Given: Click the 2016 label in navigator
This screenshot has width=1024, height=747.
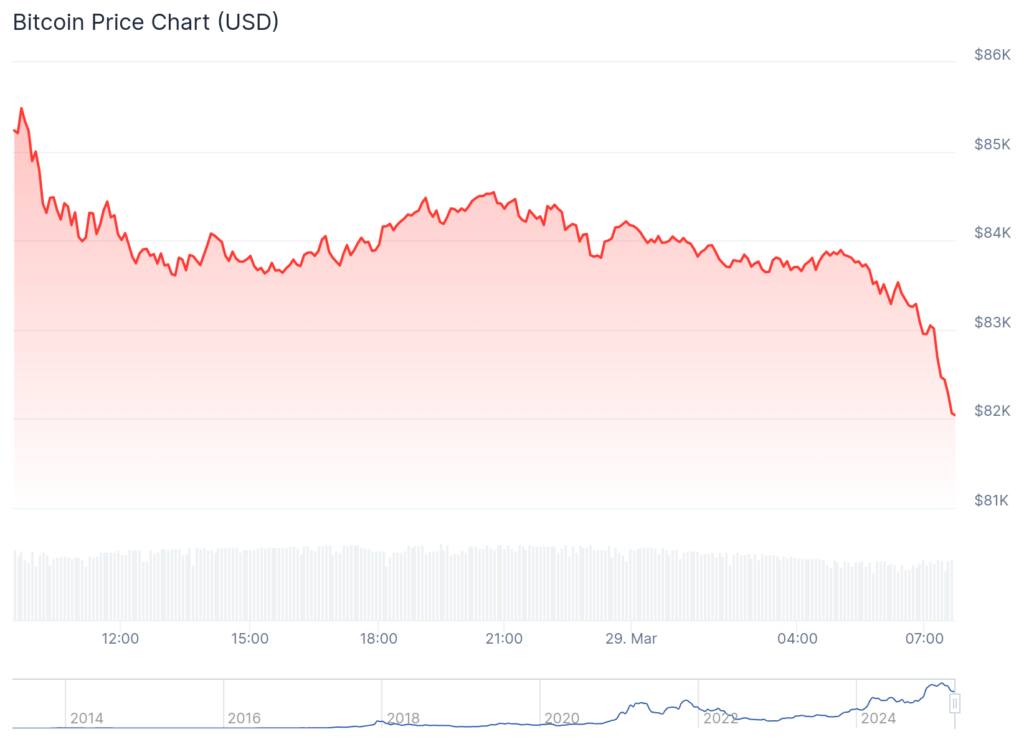Looking at the screenshot, I should [244, 718].
